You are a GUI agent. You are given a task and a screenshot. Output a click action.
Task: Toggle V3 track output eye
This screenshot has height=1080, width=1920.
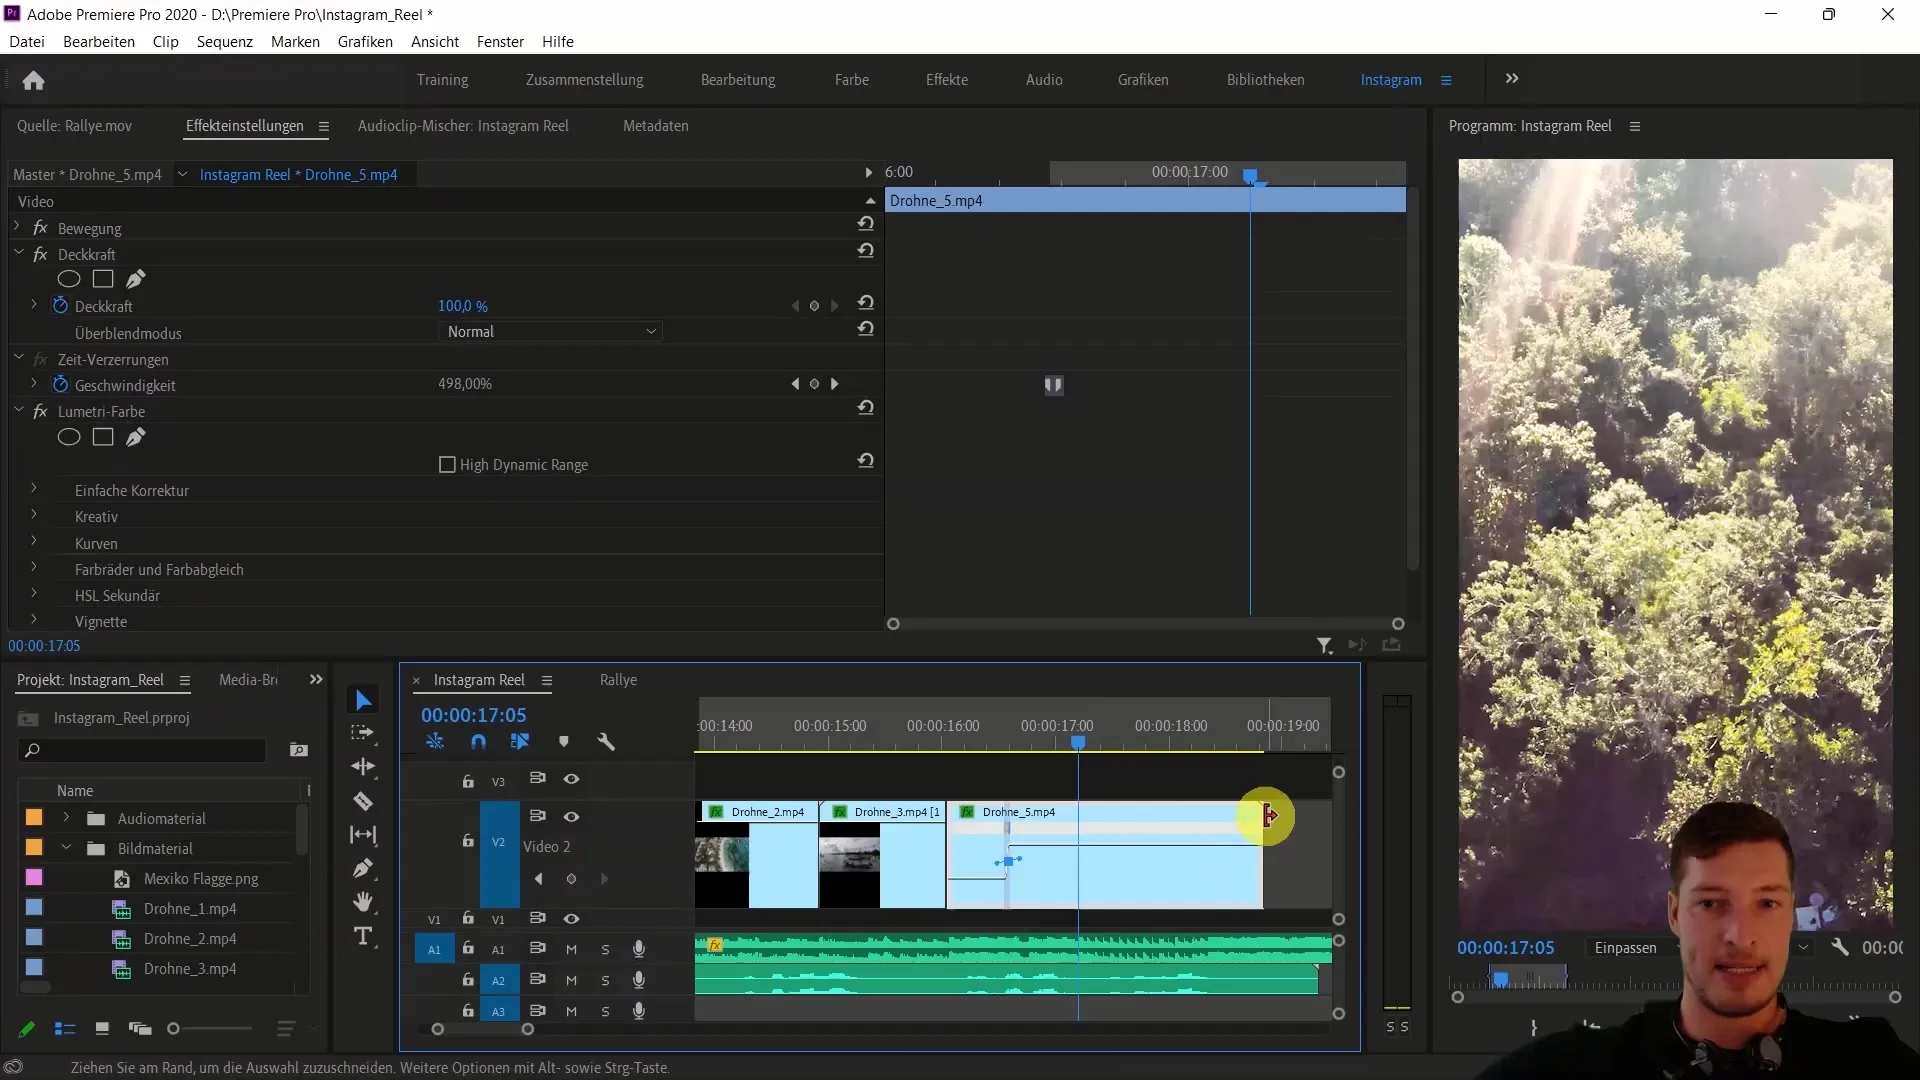pyautogui.click(x=571, y=779)
